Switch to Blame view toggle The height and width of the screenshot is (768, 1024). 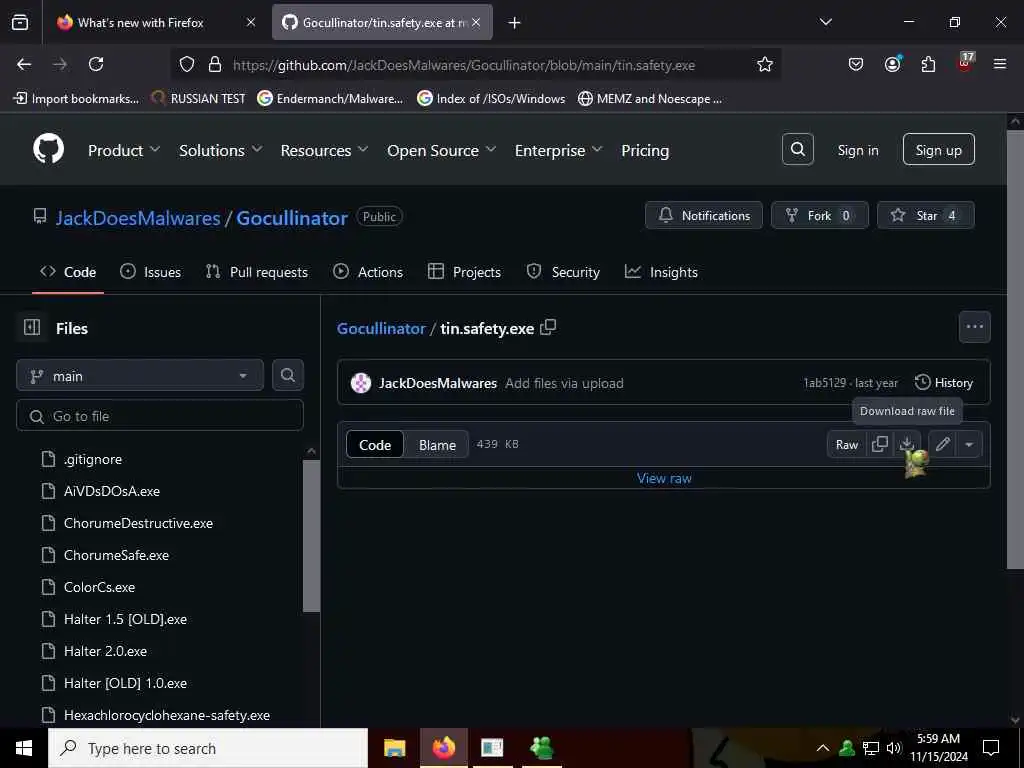(437, 445)
